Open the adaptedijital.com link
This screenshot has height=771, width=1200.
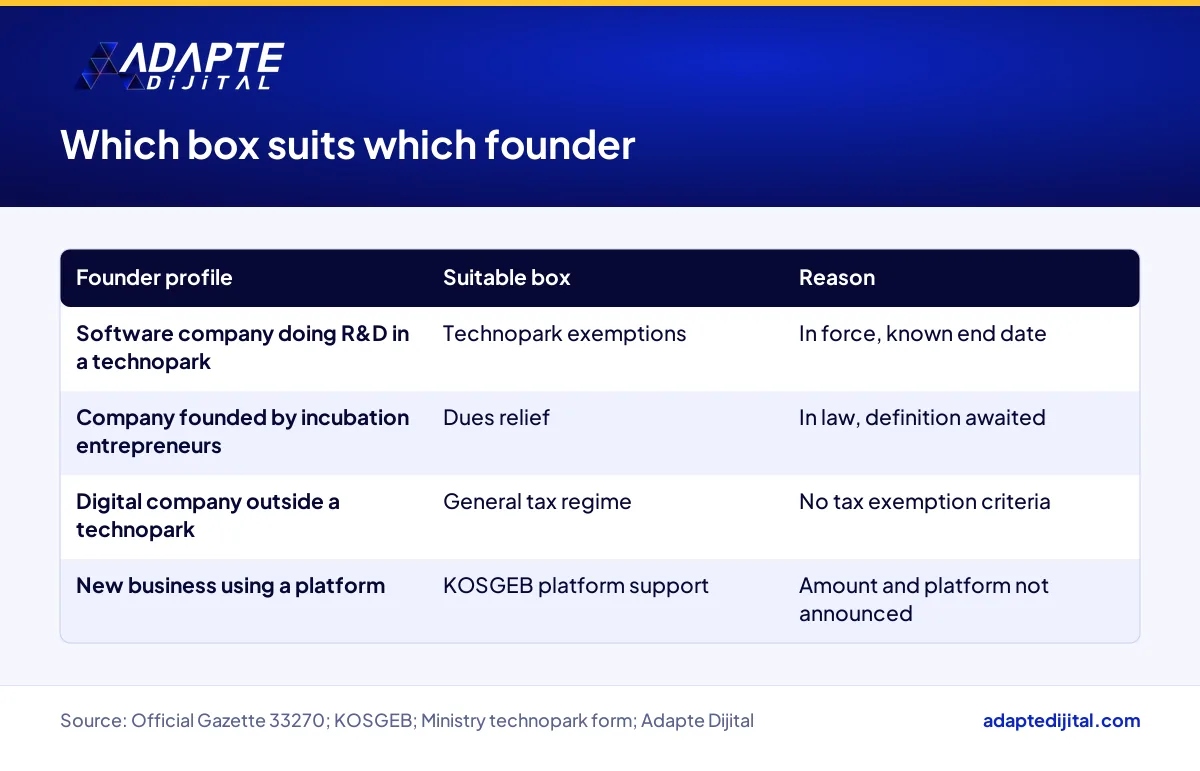click(1061, 720)
